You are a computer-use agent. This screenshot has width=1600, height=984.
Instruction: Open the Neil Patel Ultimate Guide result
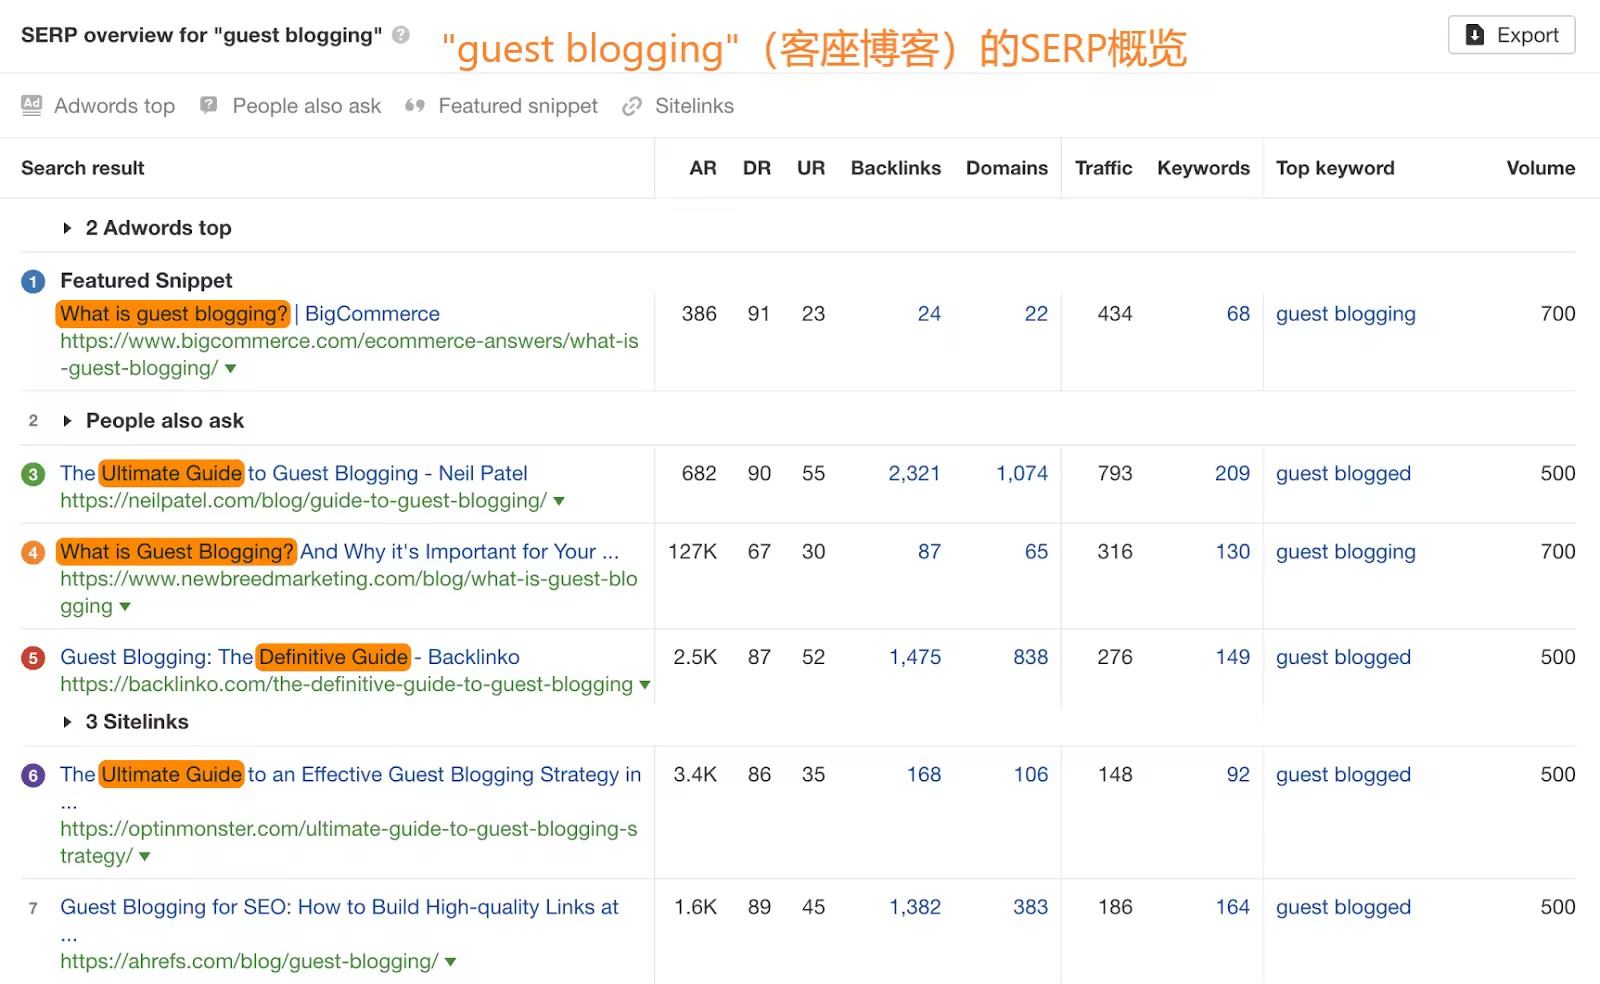click(x=294, y=473)
